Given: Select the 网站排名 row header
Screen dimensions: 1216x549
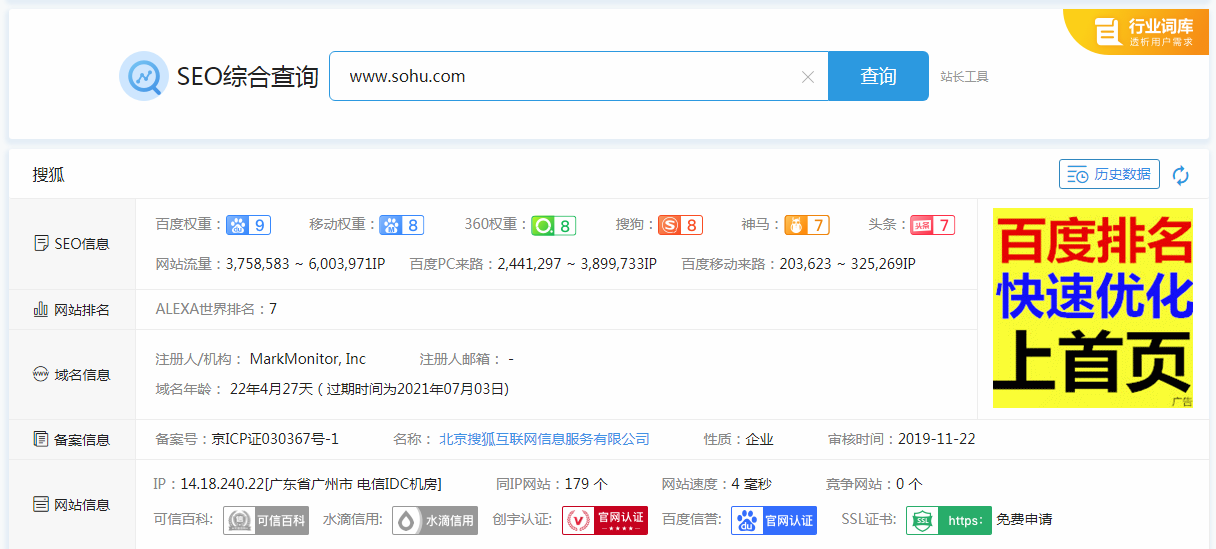Looking at the screenshot, I should tap(72, 310).
